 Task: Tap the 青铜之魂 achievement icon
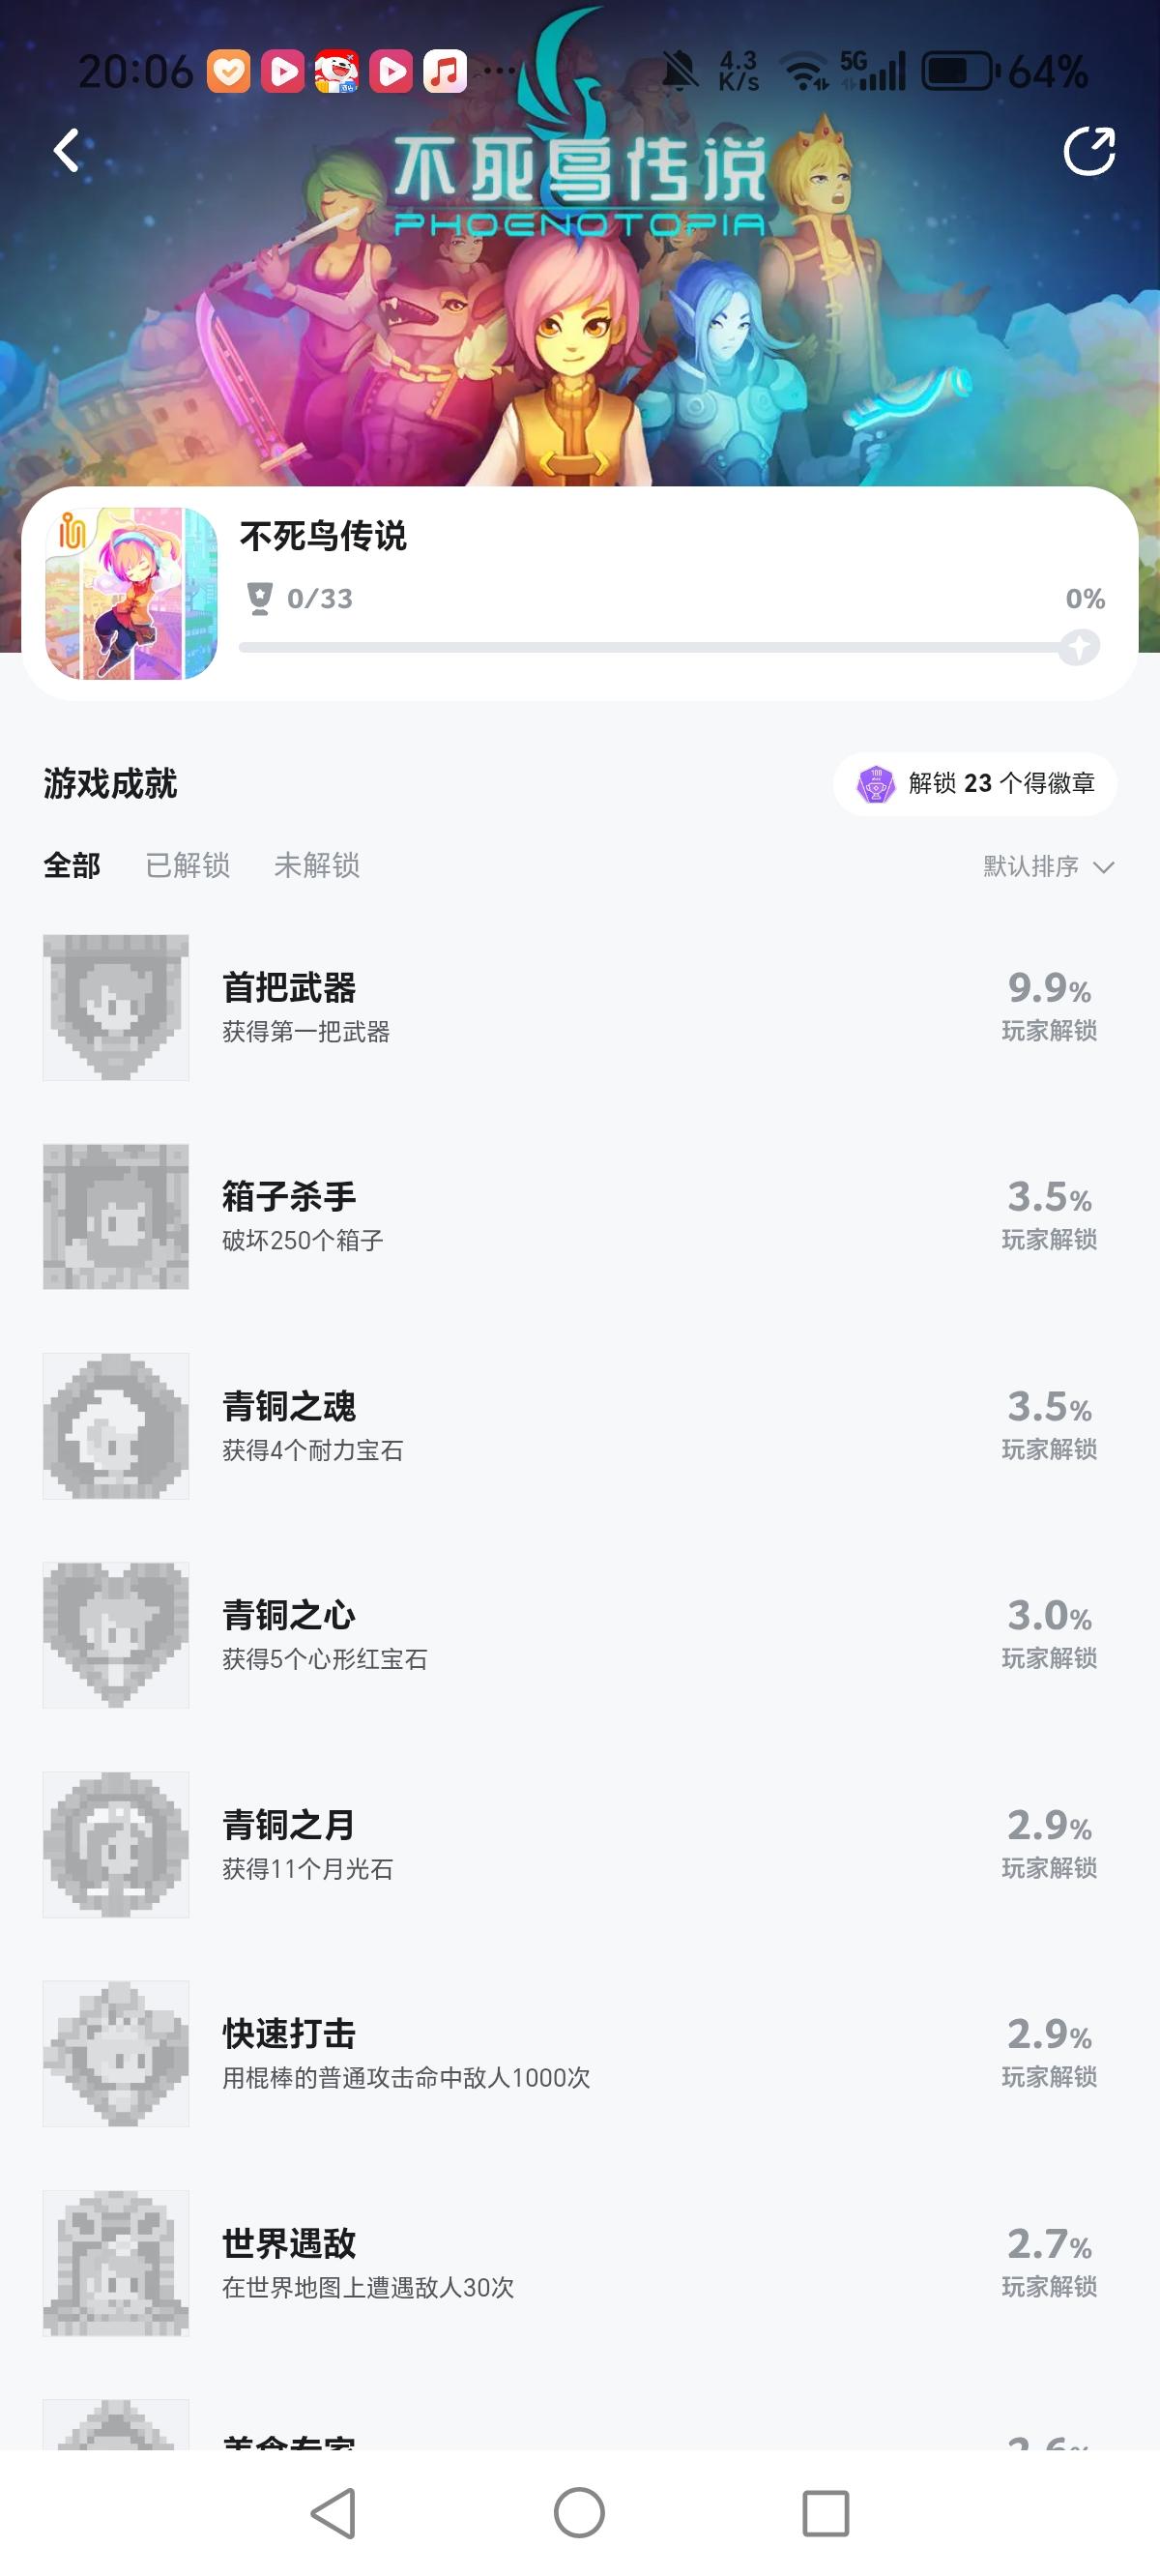point(116,1425)
